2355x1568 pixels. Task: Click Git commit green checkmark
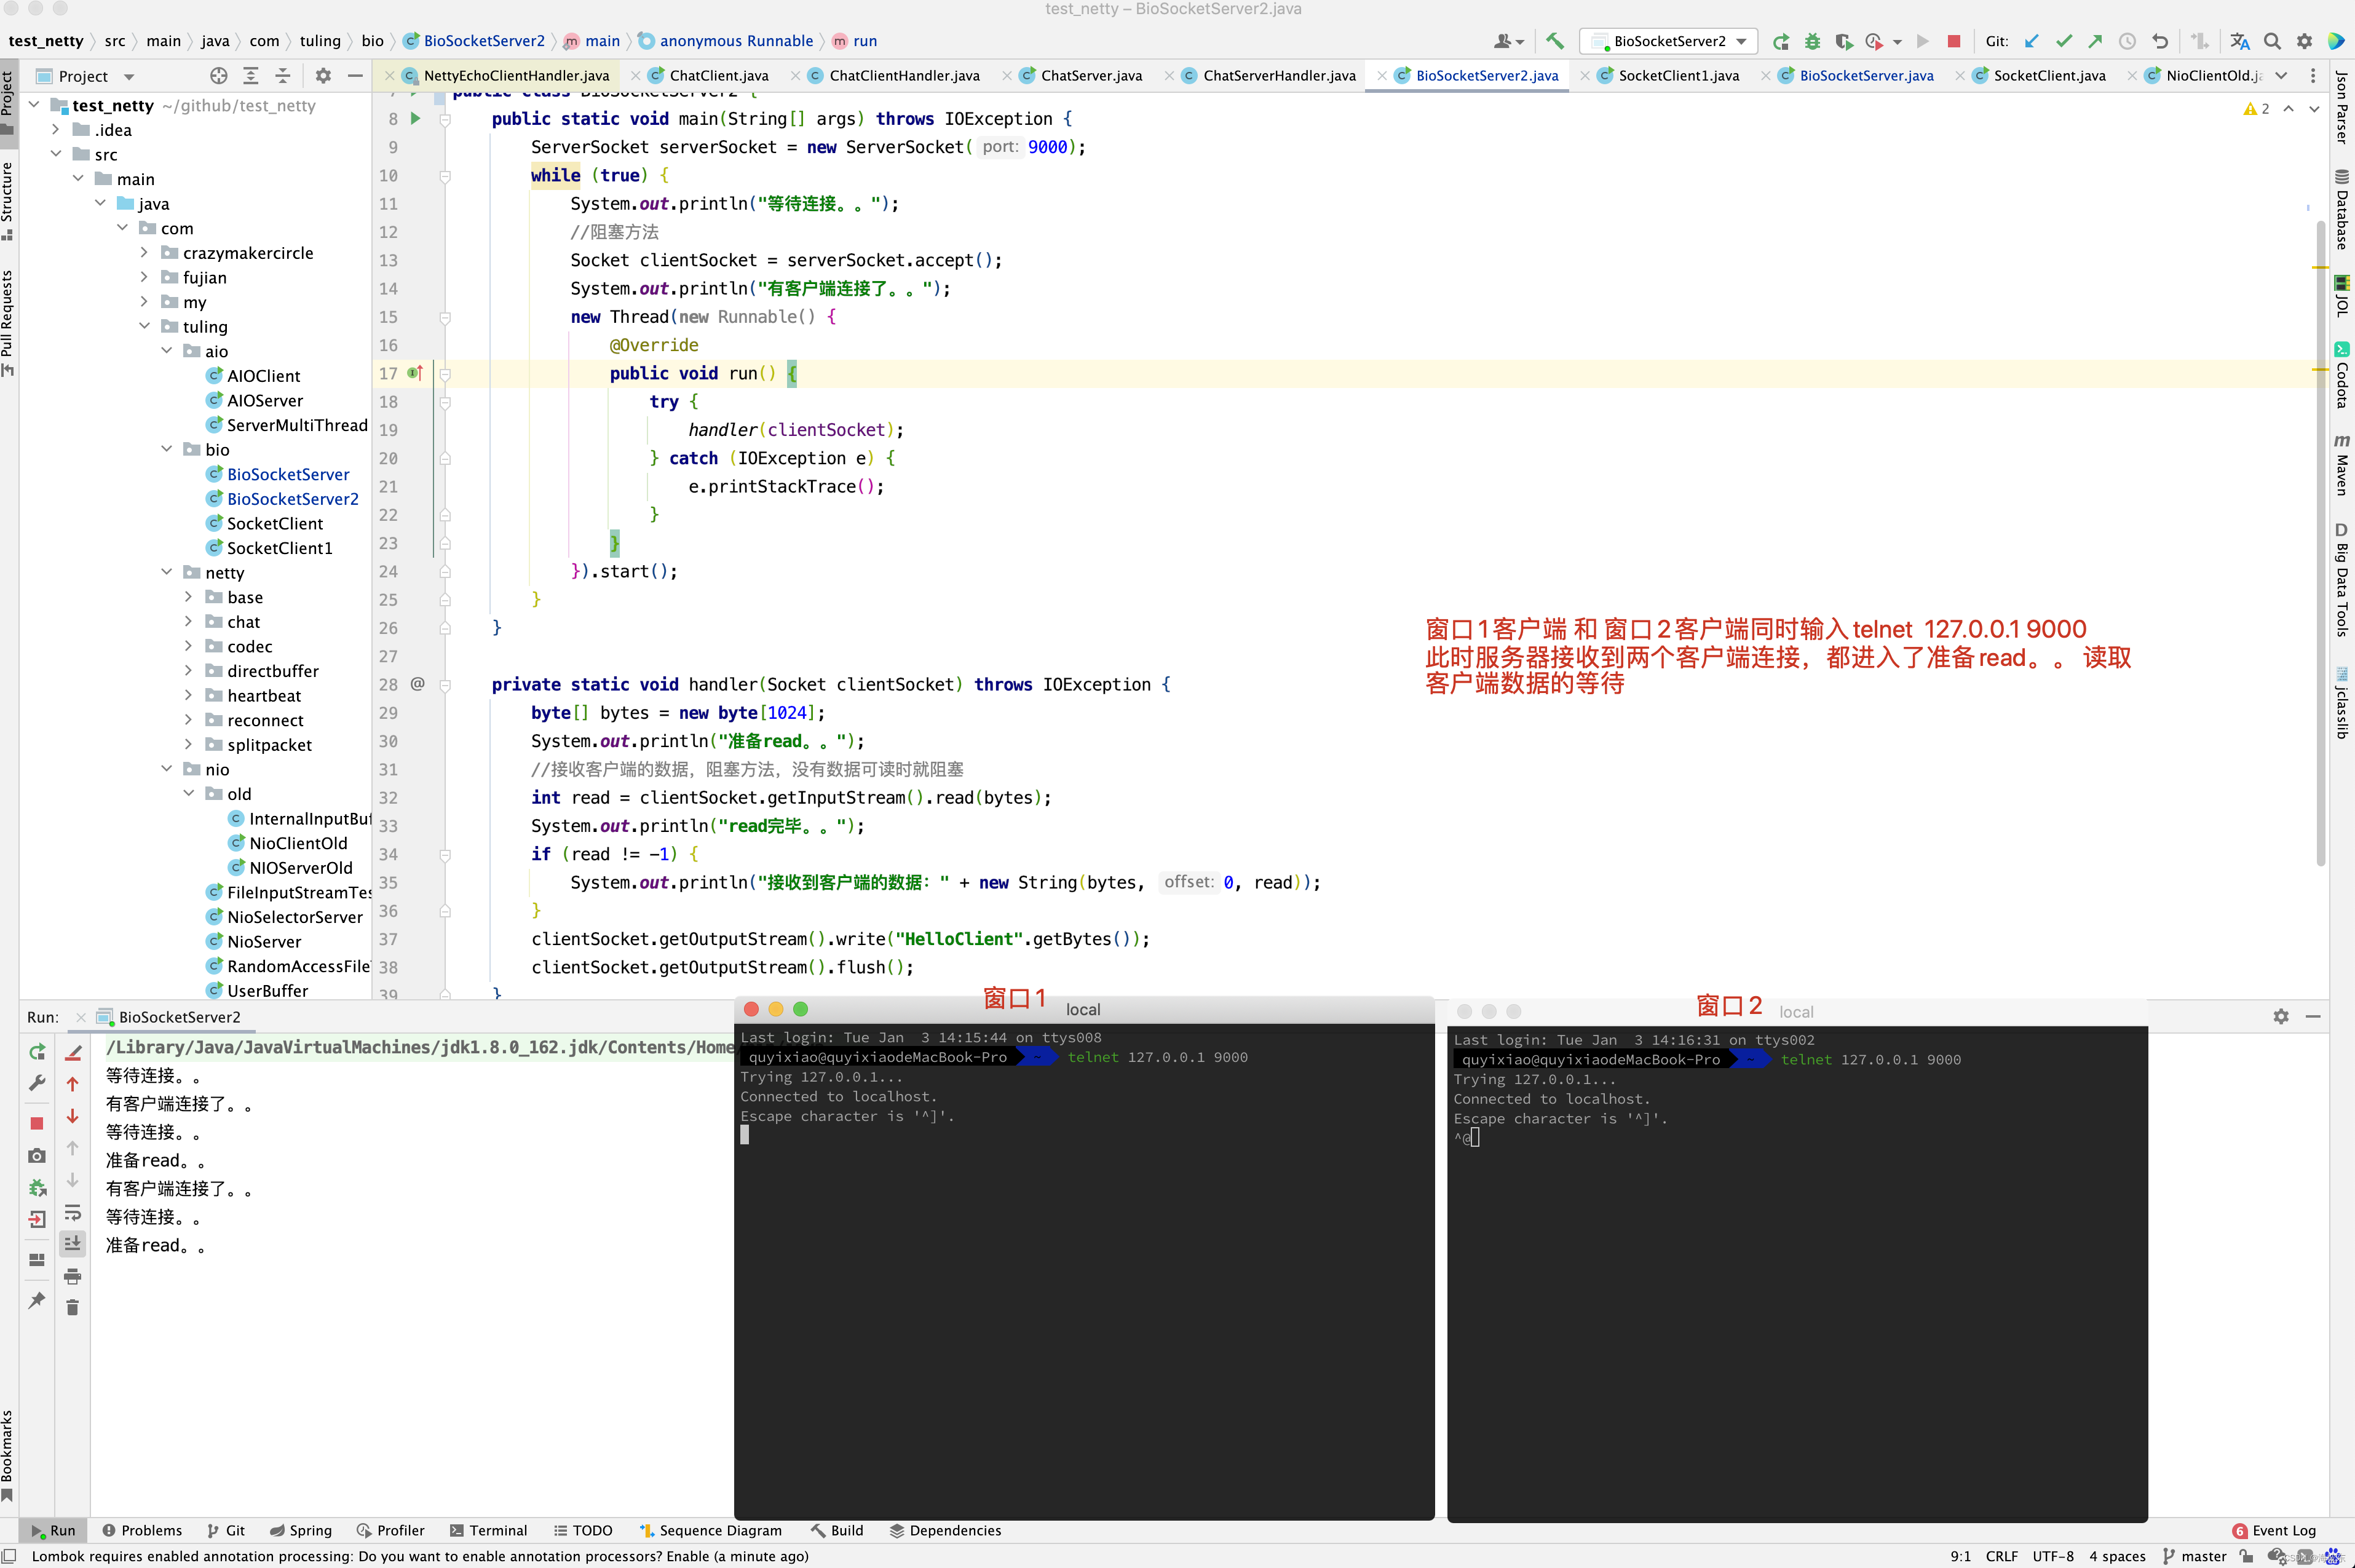(2063, 41)
